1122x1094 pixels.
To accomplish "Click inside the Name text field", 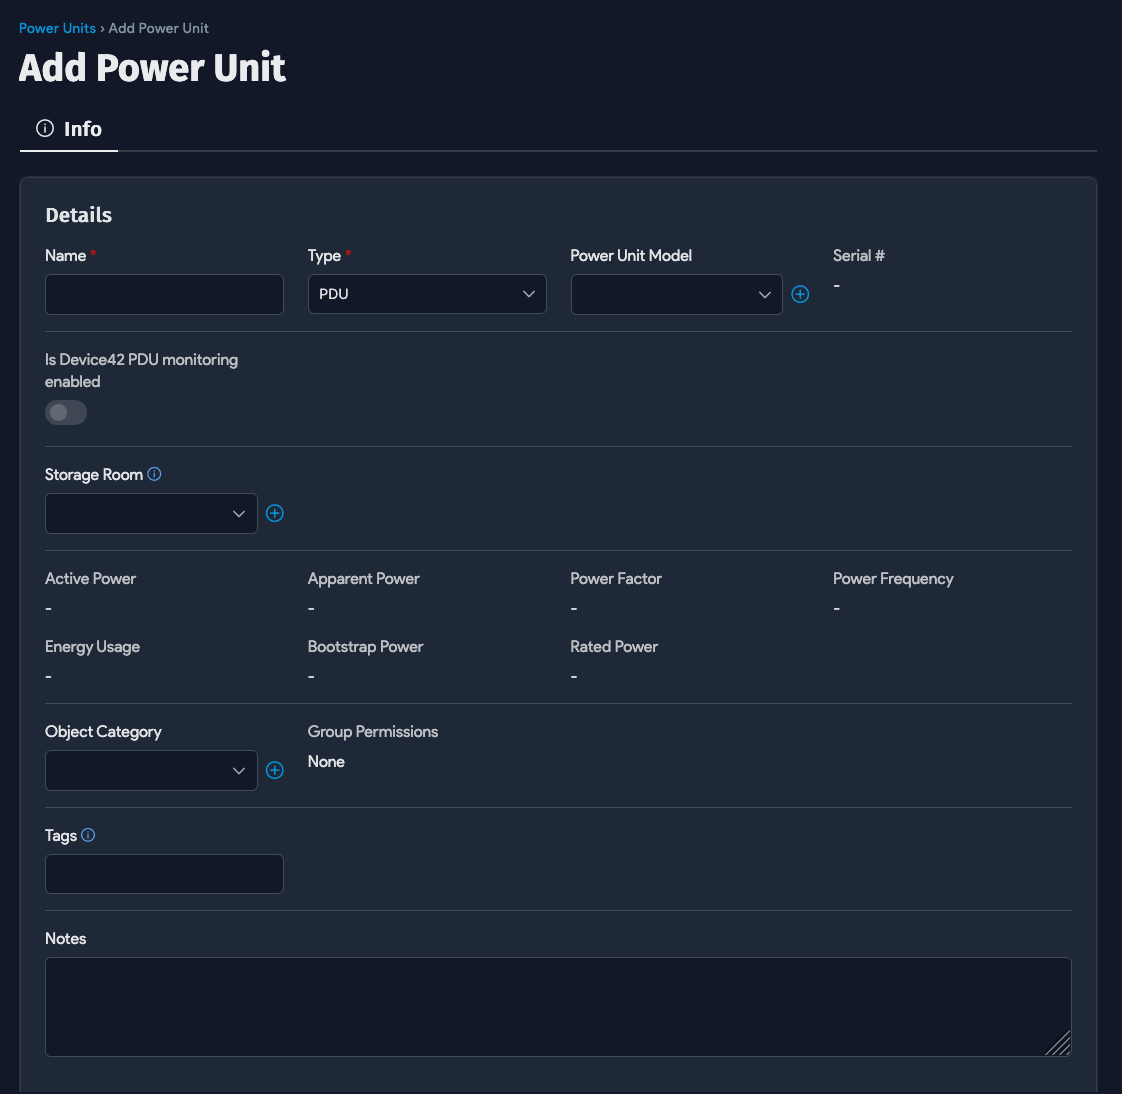I will coord(164,294).
